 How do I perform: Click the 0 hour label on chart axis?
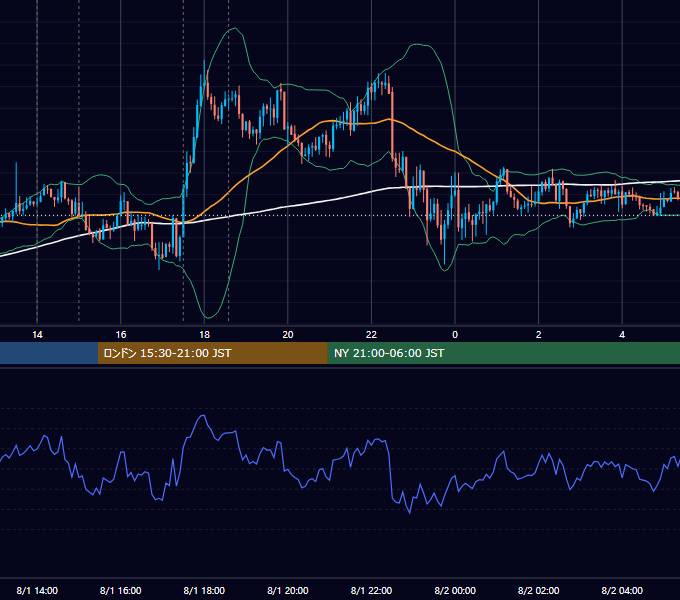455,335
